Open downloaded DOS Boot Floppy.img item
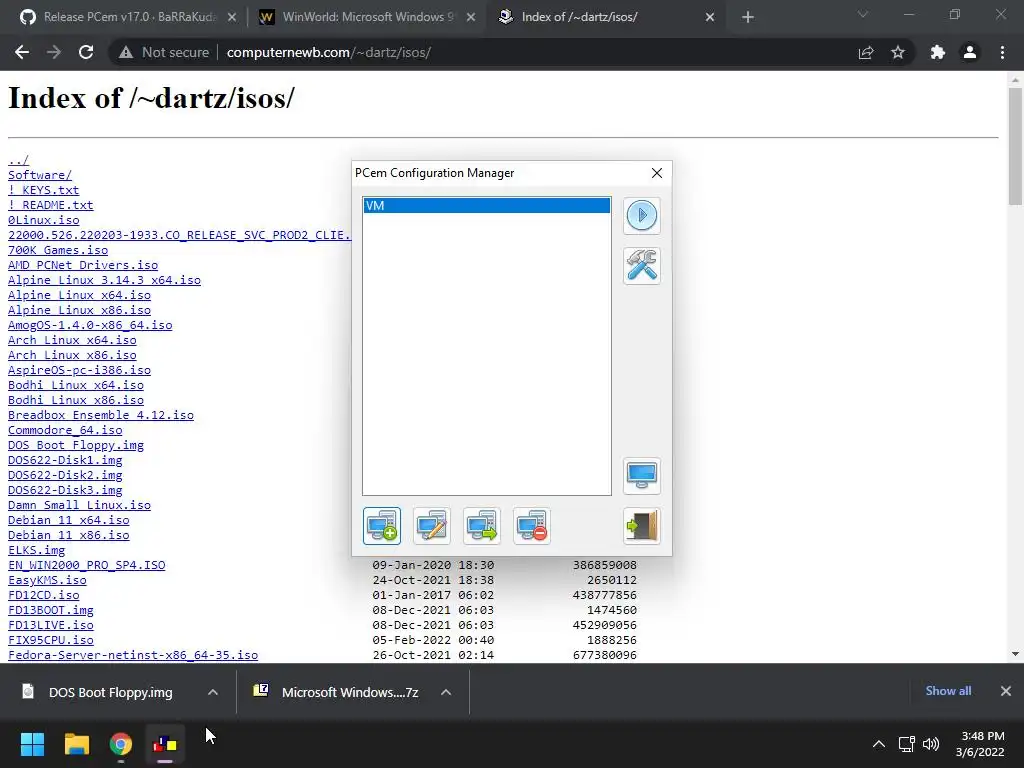 coord(98,692)
